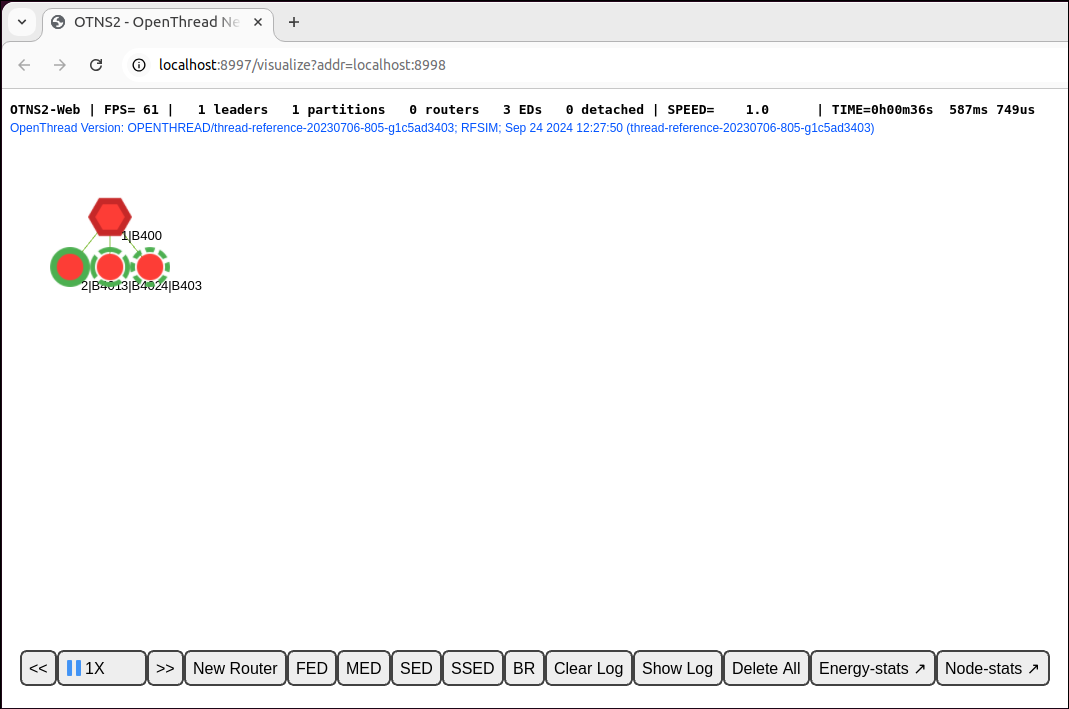Open the Node-stats page
This screenshot has height=709, width=1069.
tap(992, 667)
